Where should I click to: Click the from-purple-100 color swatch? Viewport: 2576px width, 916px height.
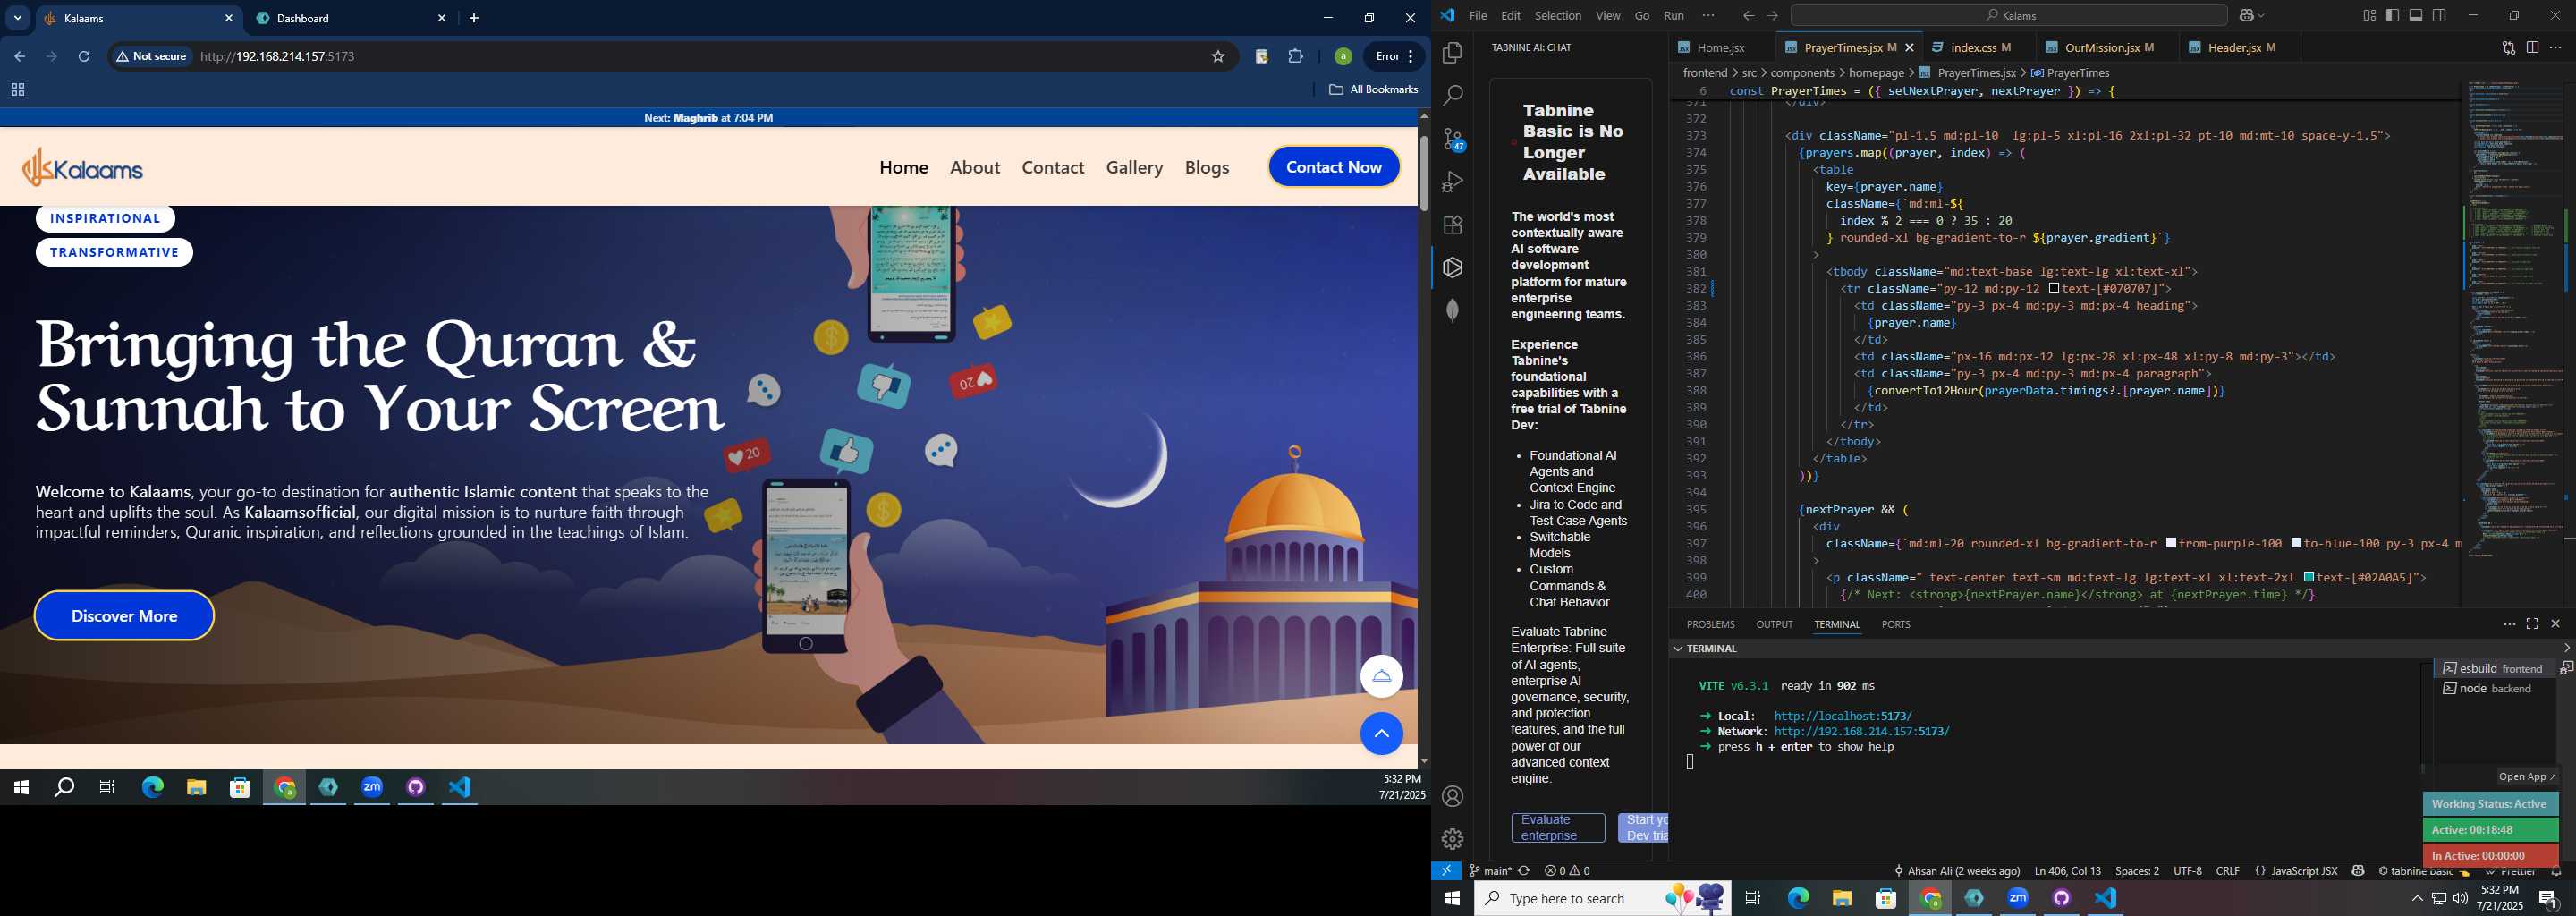point(2171,544)
